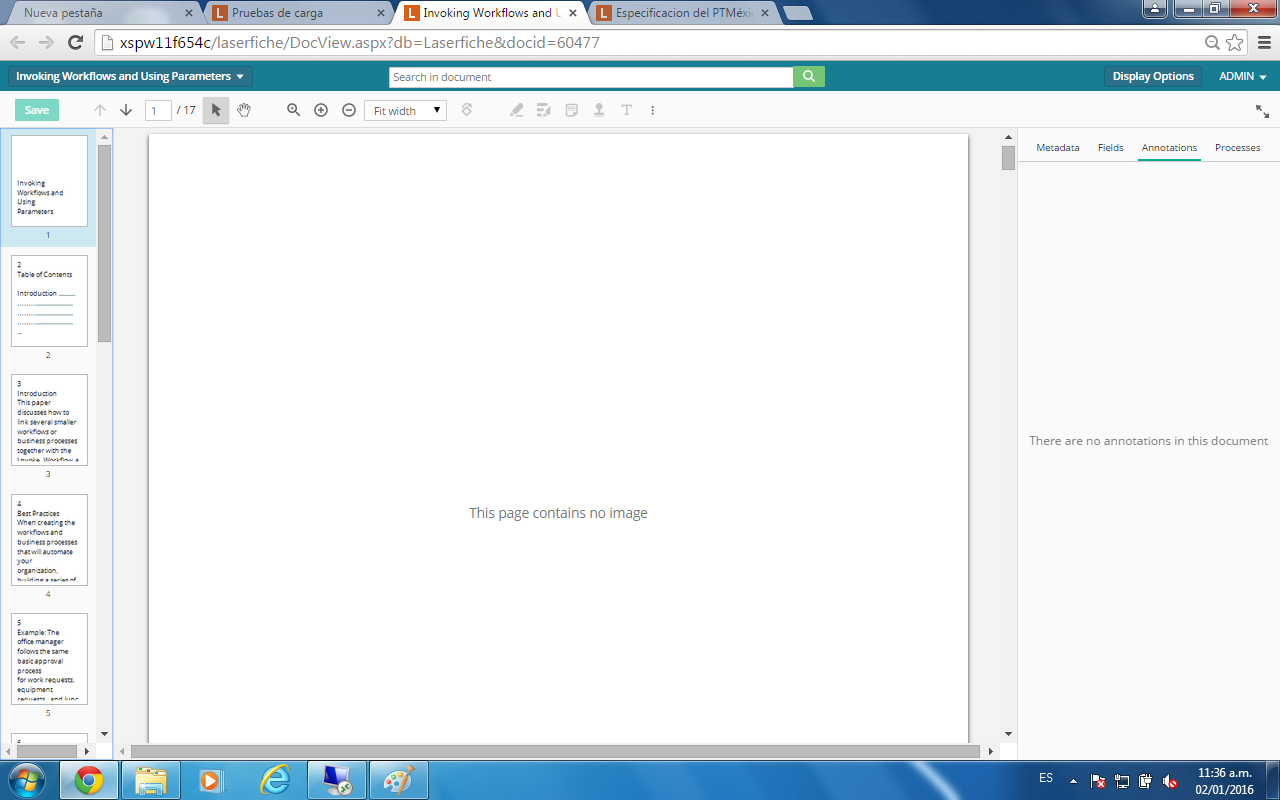Open Windows Media Player from taskbar
The image size is (1280, 800).
coord(213,780)
